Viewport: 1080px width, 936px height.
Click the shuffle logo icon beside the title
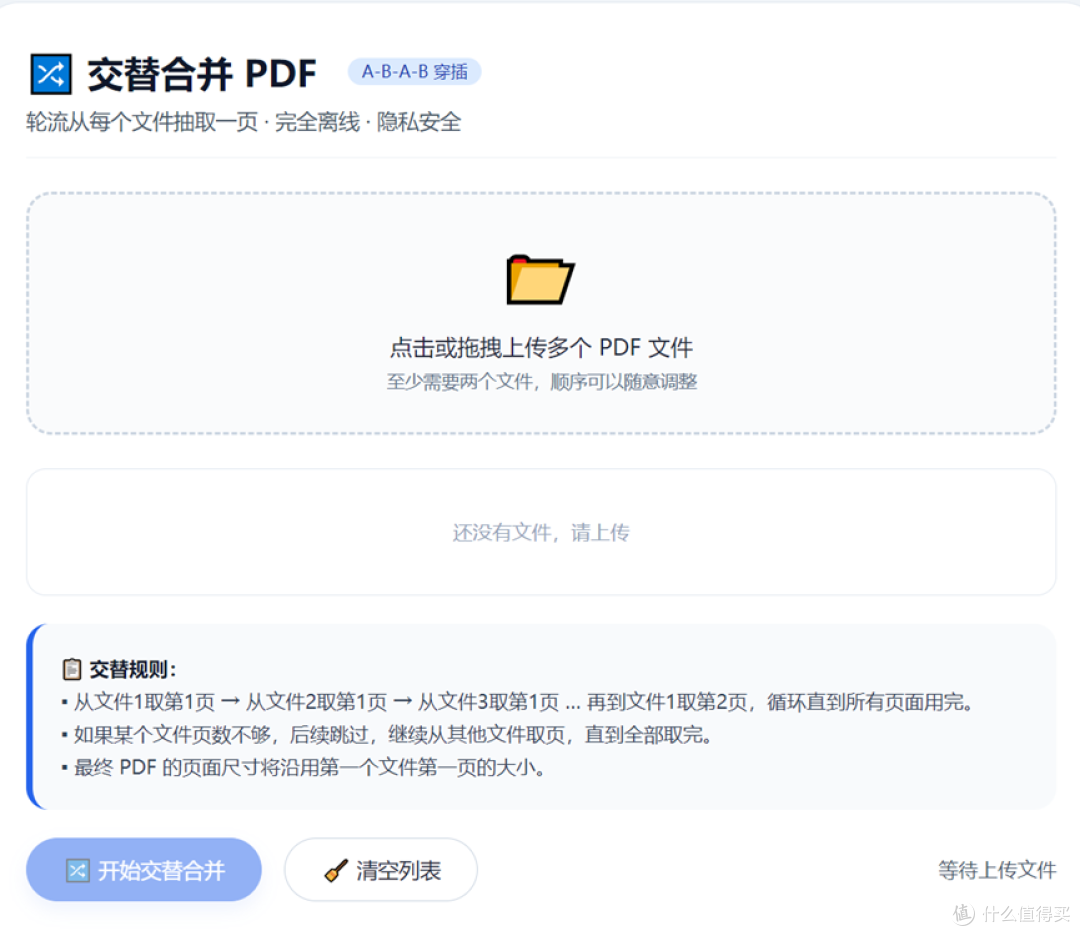(51, 74)
